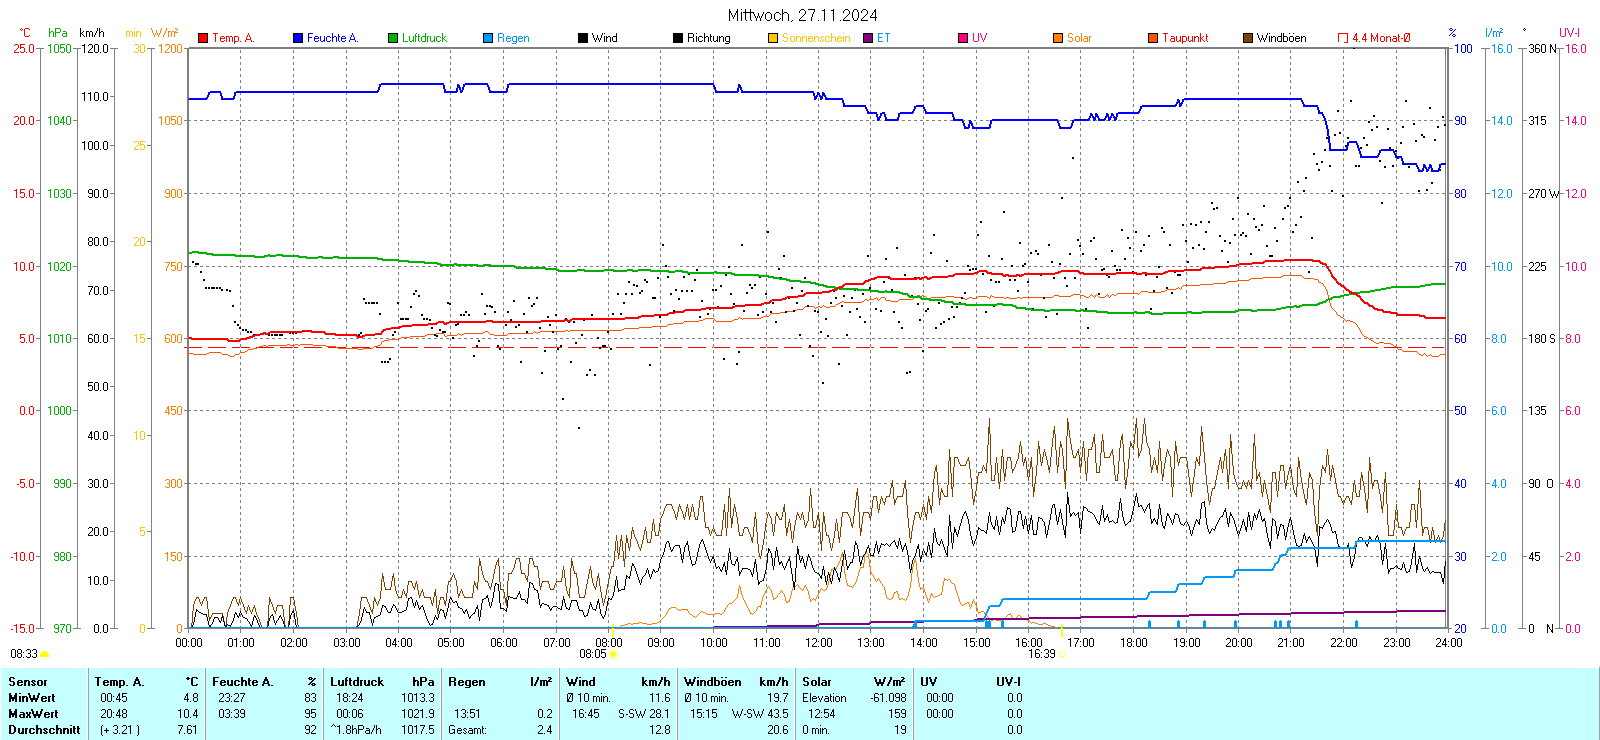Click the brown Windböen legend square
Viewport: 1600px width, 740px height.
(1248, 38)
